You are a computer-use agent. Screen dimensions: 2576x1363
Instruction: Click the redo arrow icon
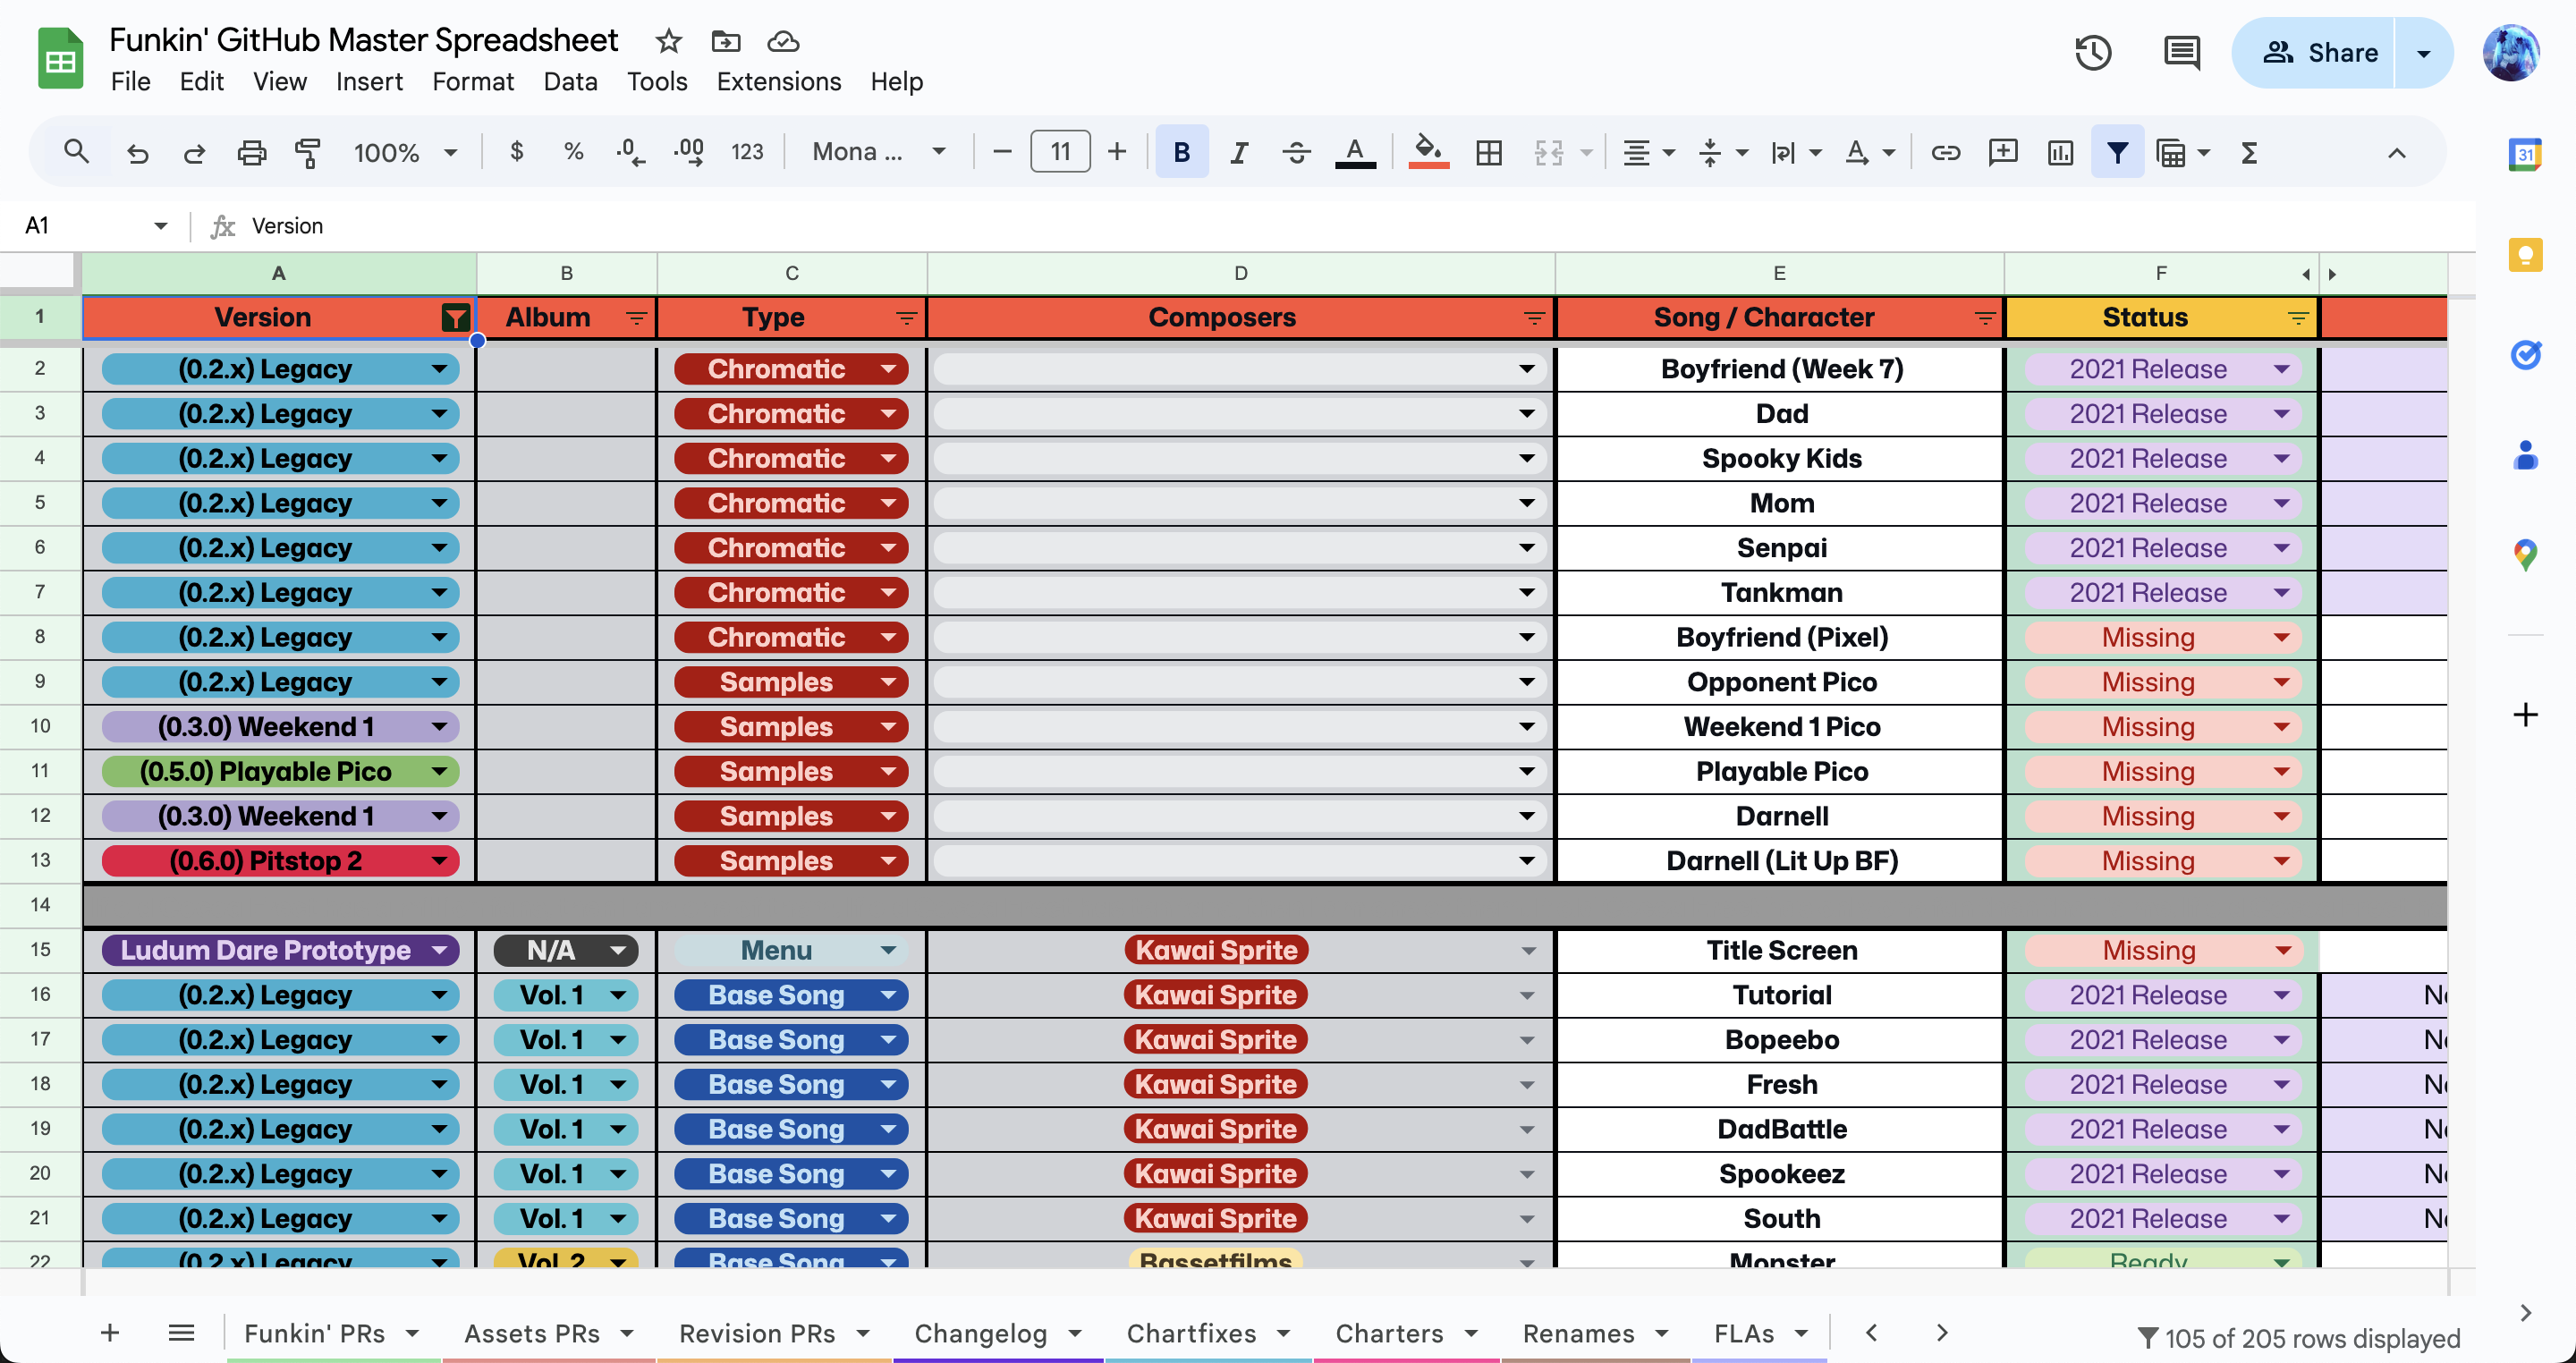coord(194,152)
